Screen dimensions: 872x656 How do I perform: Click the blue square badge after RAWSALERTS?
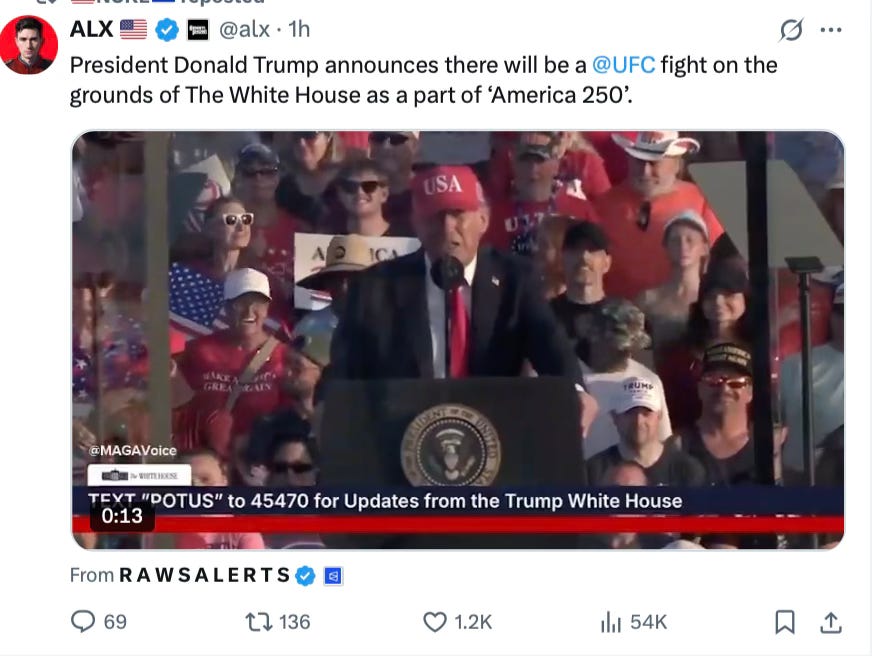coord(333,576)
